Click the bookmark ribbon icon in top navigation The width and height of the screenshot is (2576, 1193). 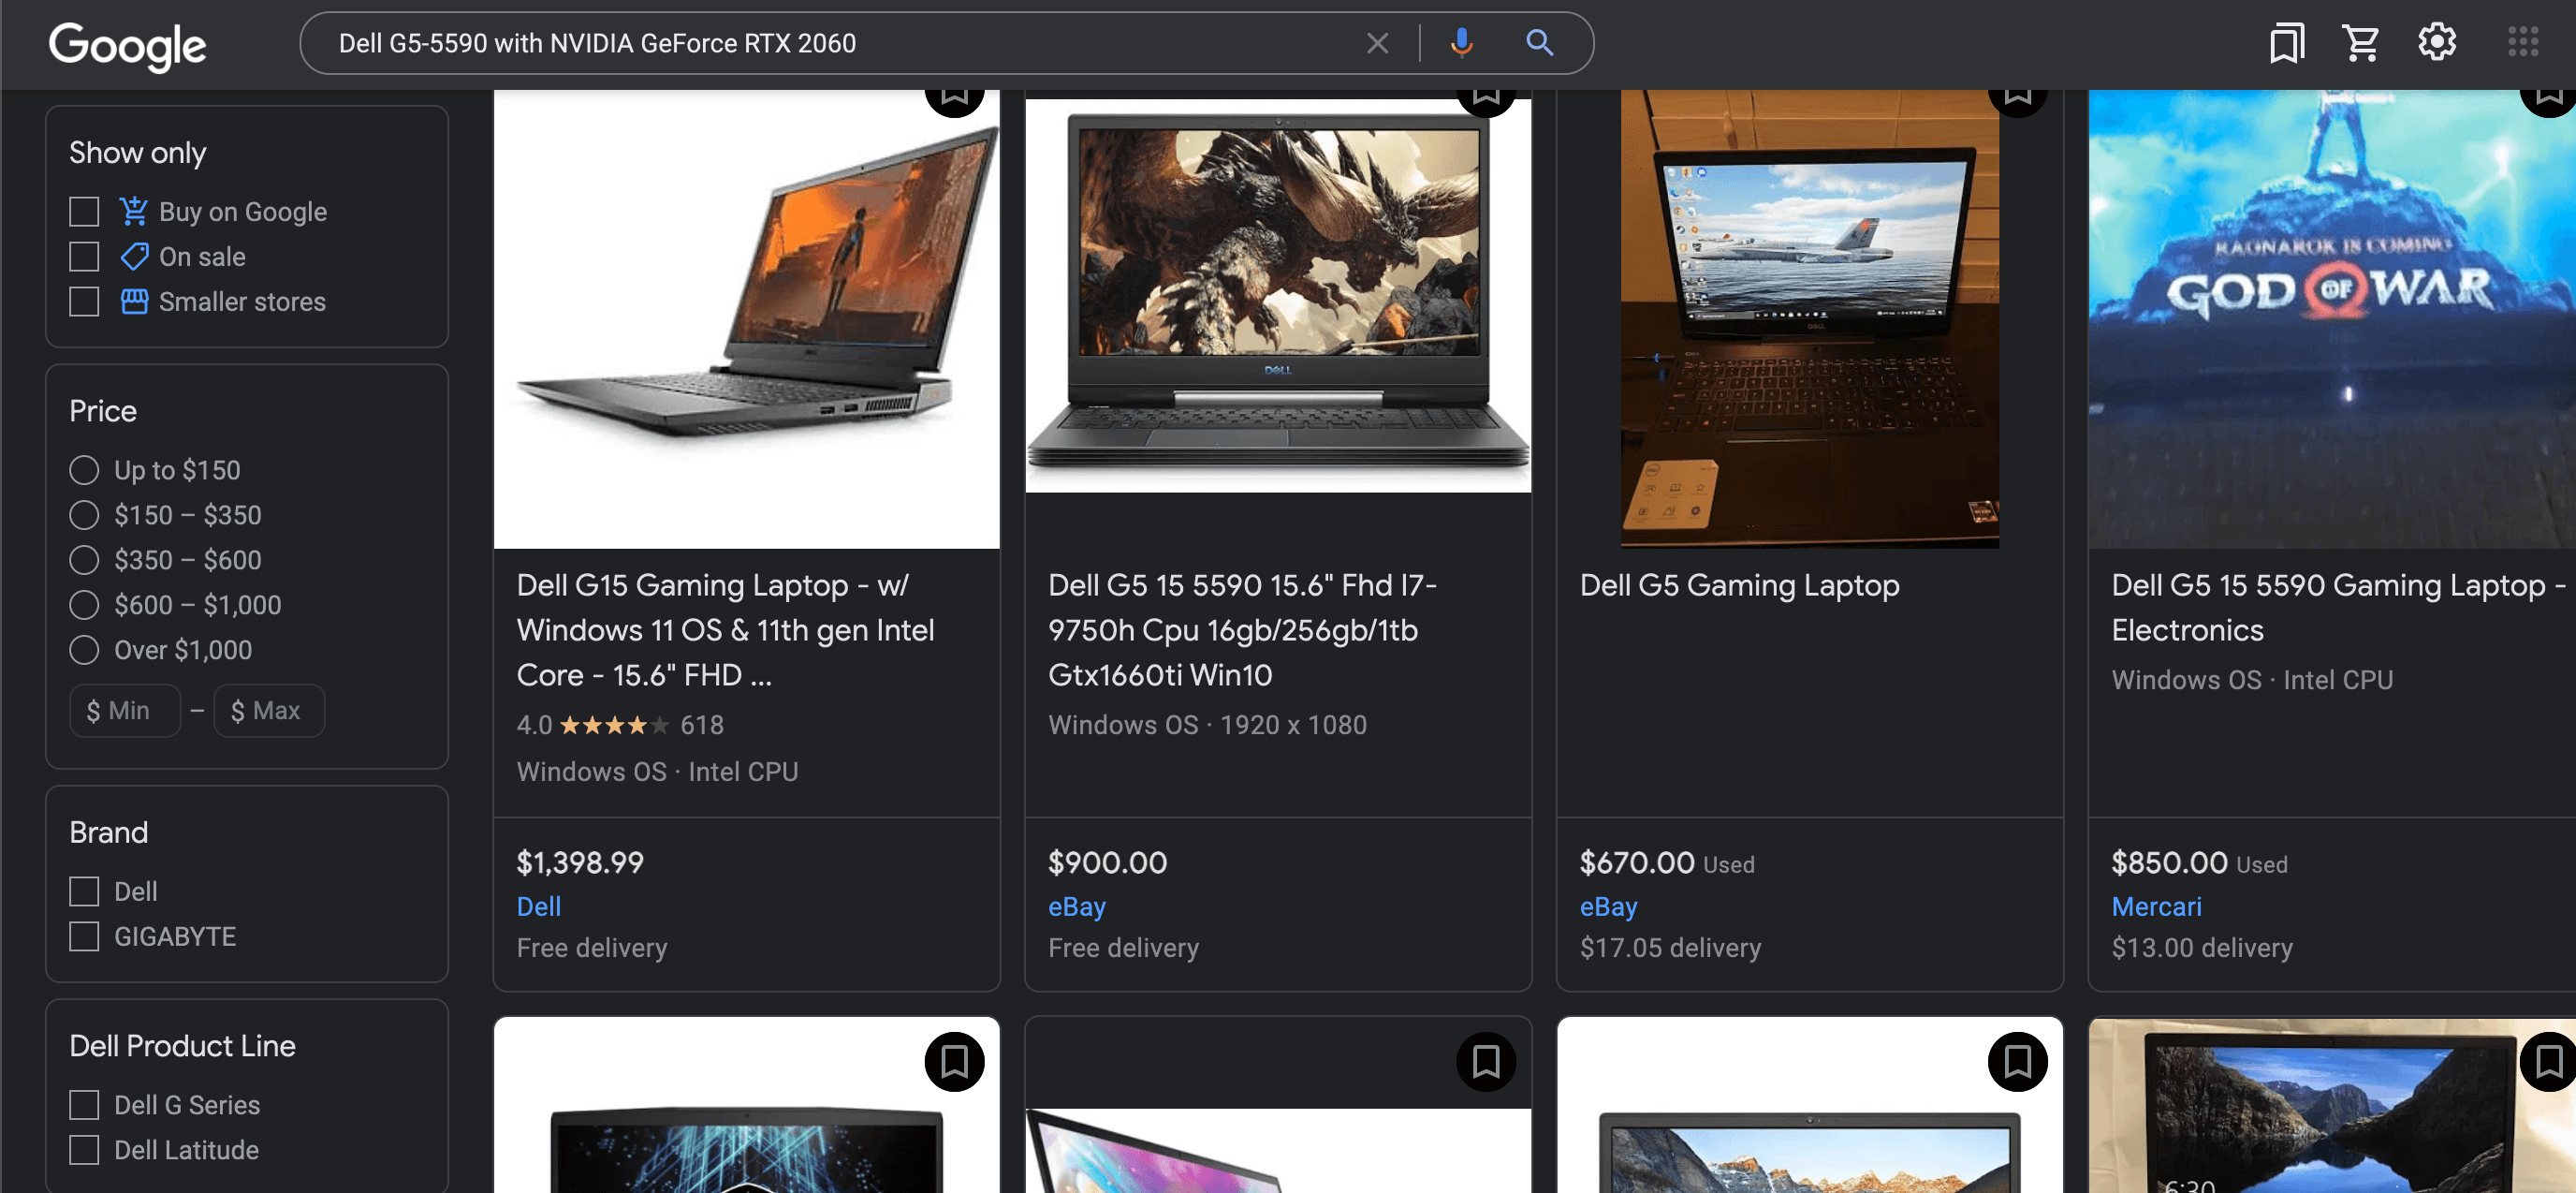2287,43
